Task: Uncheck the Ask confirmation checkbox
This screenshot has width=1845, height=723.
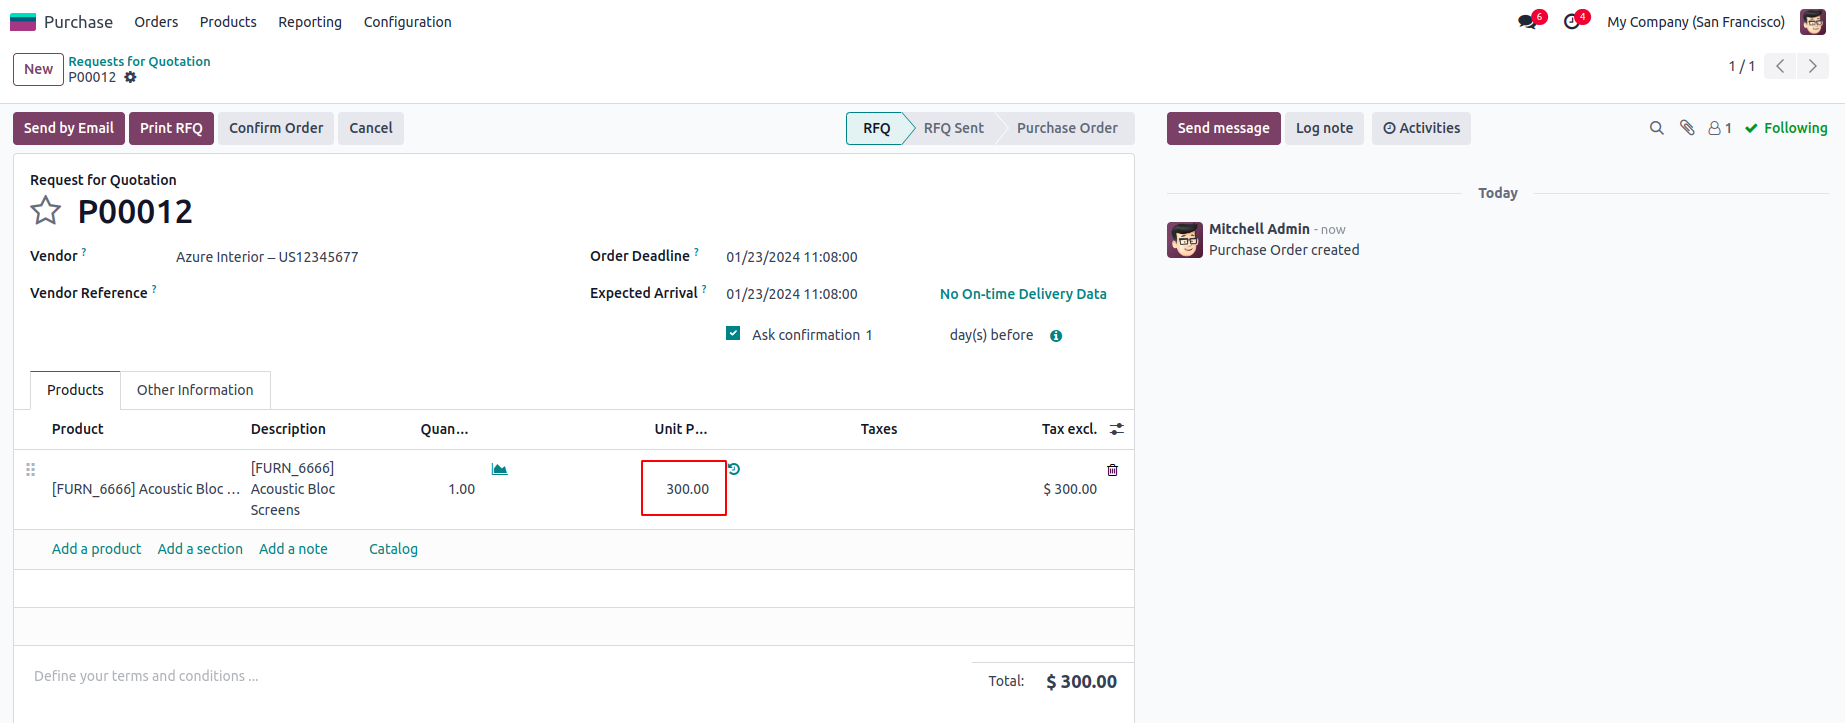Action: pos(733,334)
